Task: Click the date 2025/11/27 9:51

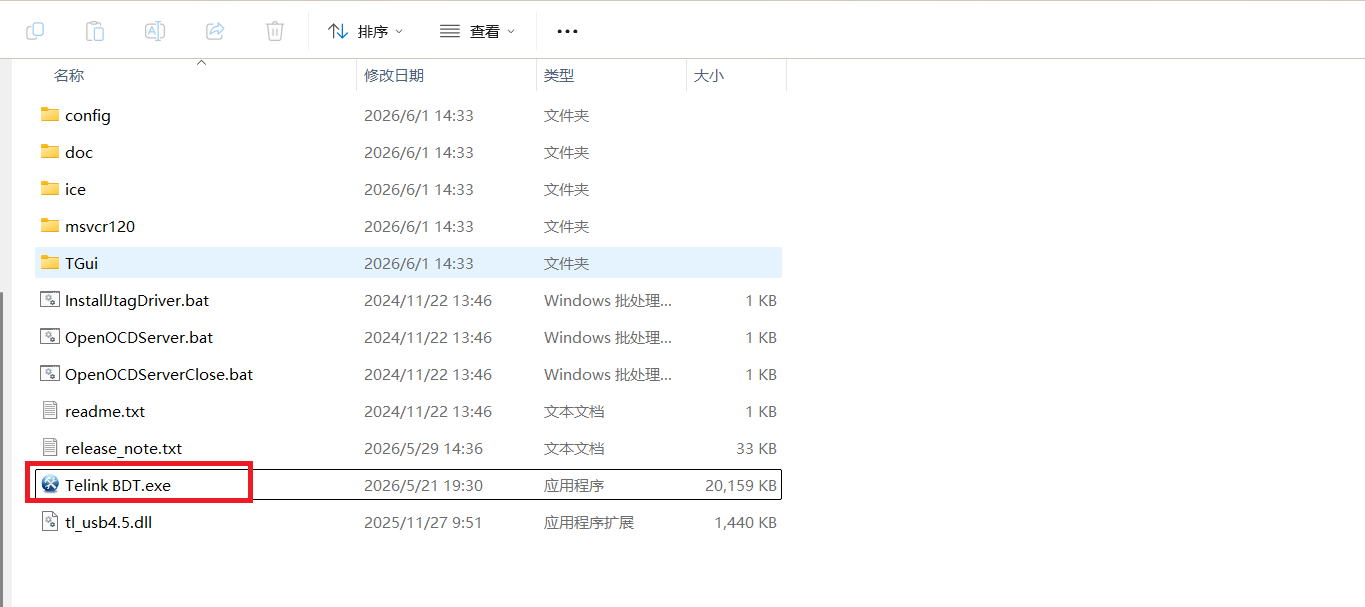Action: [x=423, y=523]
